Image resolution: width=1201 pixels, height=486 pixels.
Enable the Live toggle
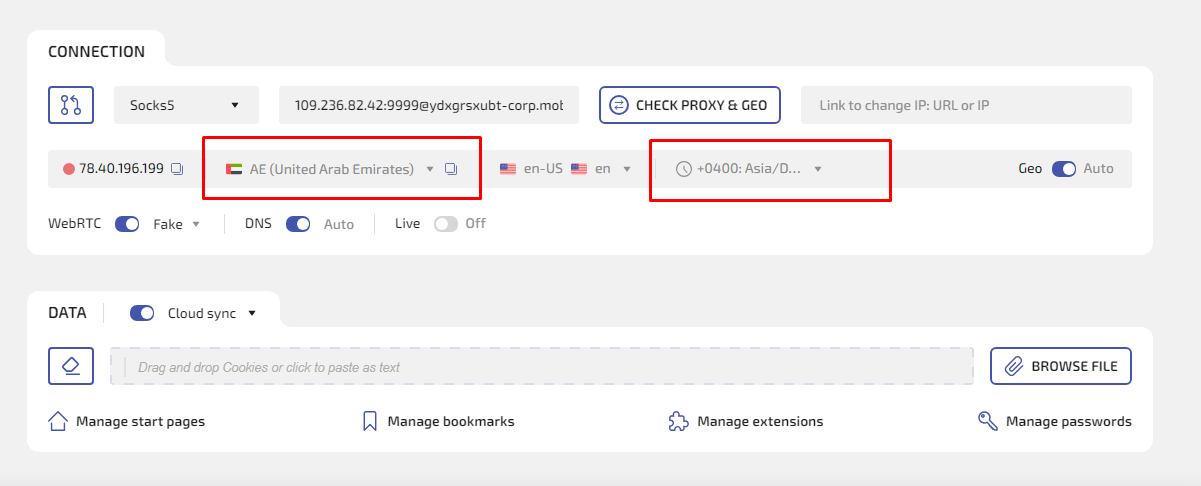click(x=445, y=224)
